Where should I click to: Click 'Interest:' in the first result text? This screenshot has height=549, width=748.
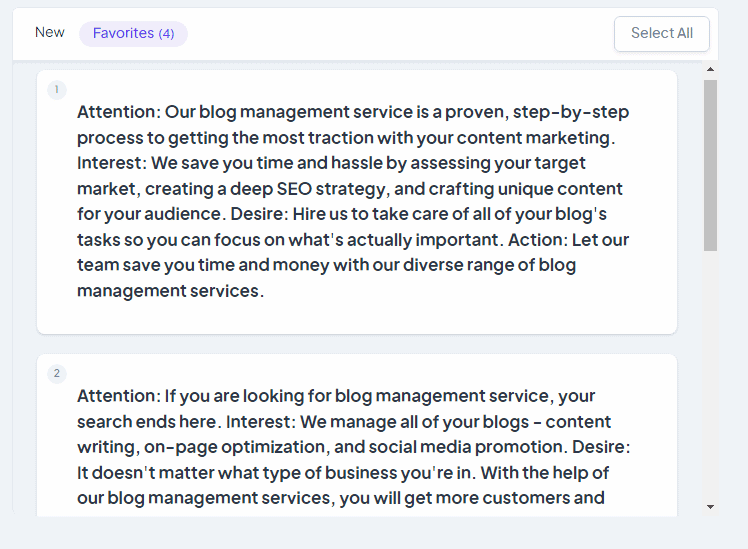(x=112, y=163)
